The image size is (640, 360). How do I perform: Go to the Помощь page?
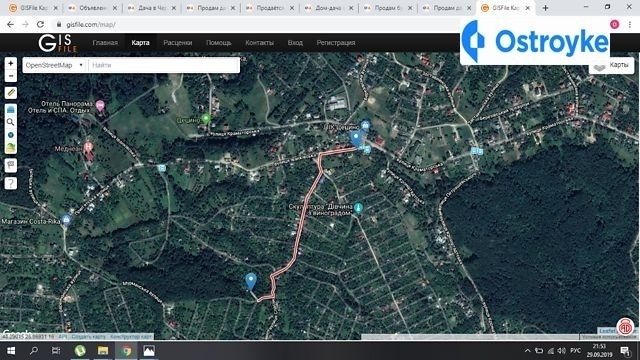219,42
